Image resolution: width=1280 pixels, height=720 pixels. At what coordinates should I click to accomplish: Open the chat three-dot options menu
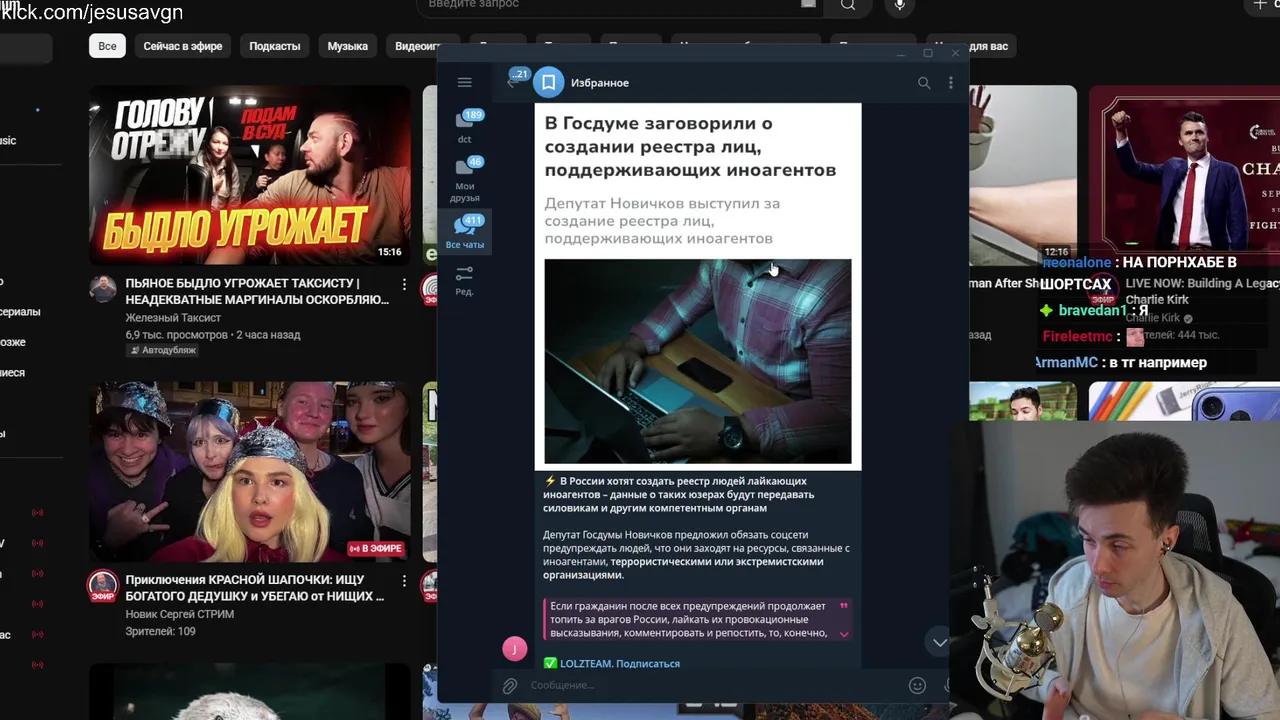(951, 83)
